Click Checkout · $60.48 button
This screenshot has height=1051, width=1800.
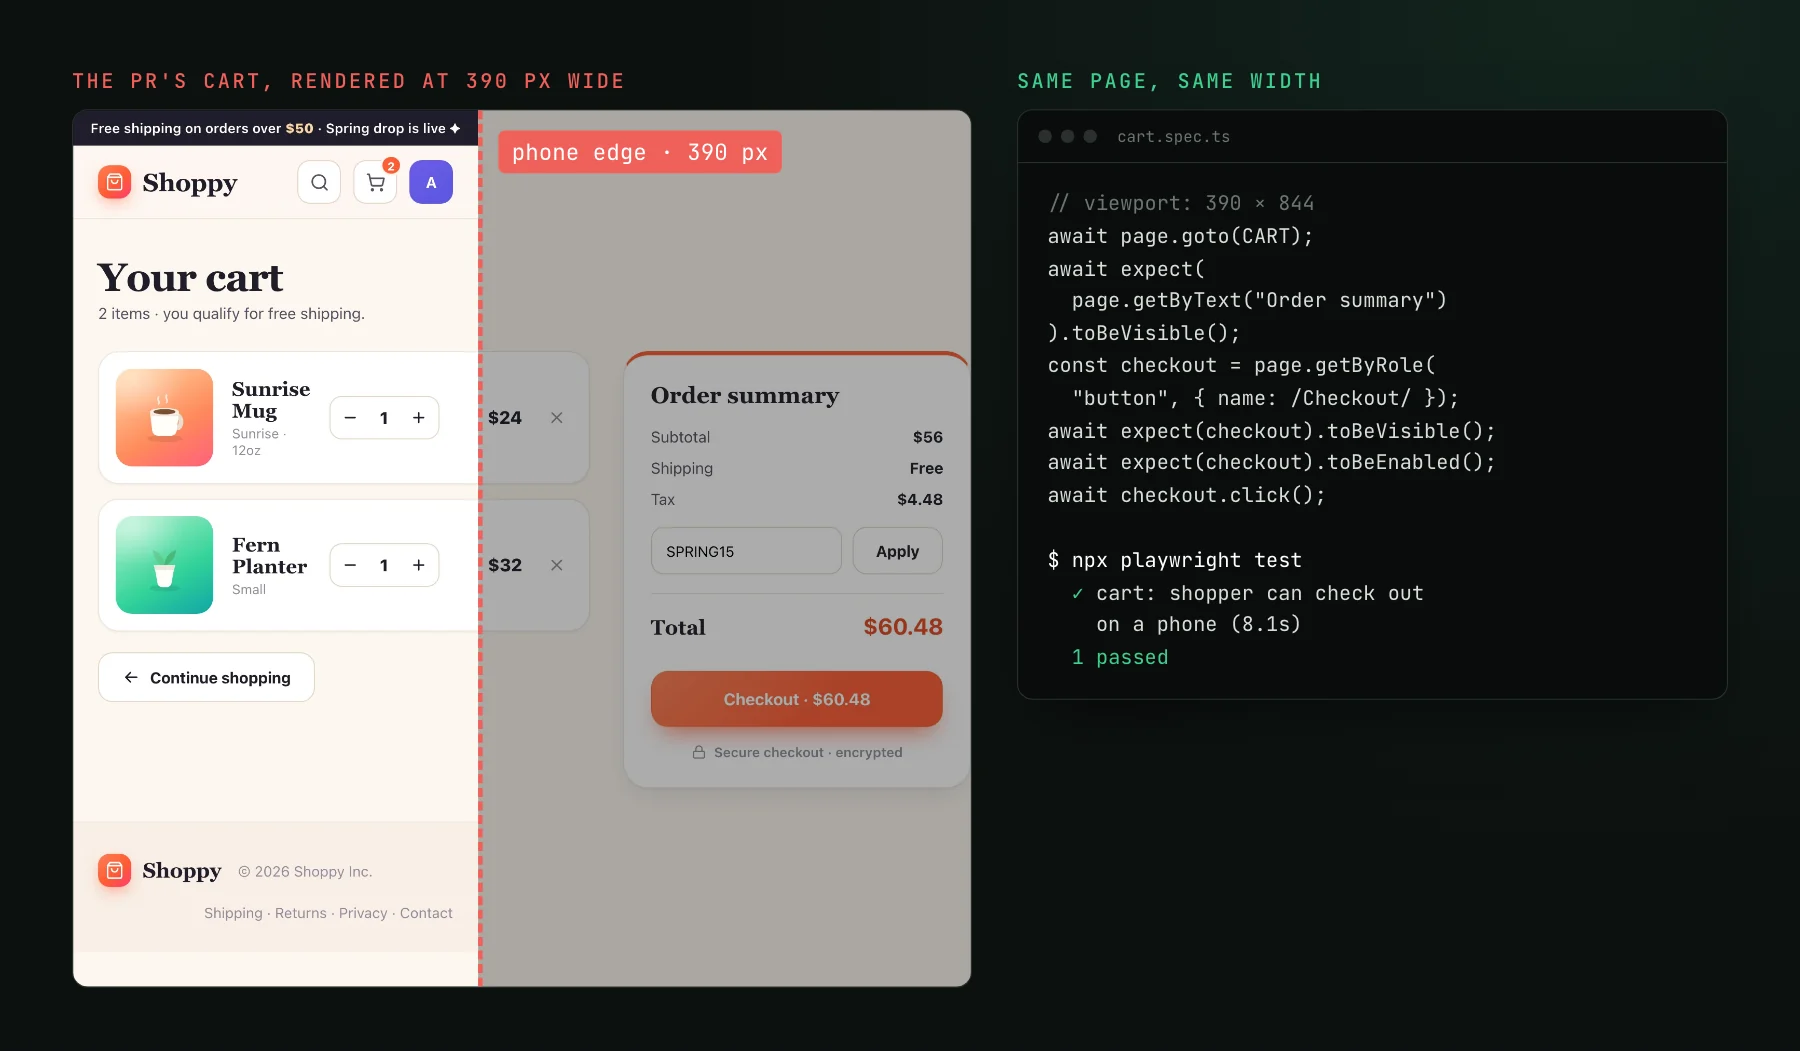pyautogui.click(x=797, y=699)
